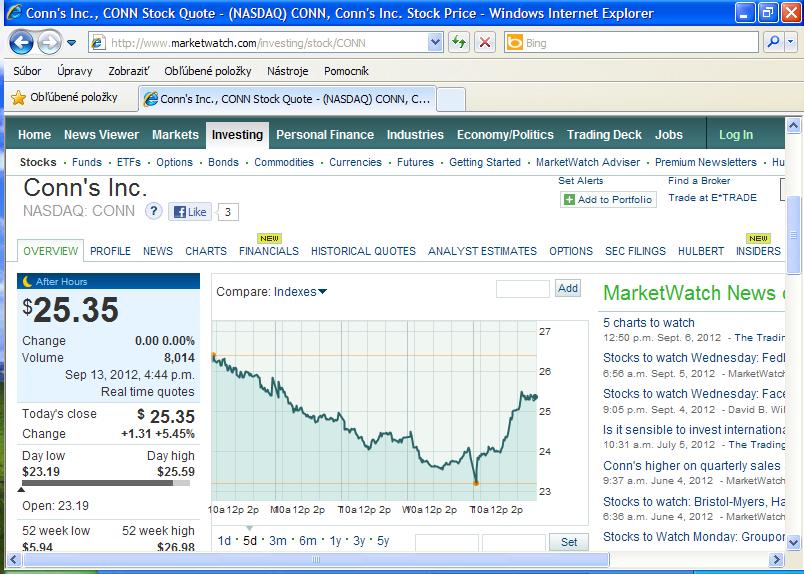This screenshot has height=574, width=804.
Task: Open the ETFs sub-navigation link
Action: (x=129, y=163)
